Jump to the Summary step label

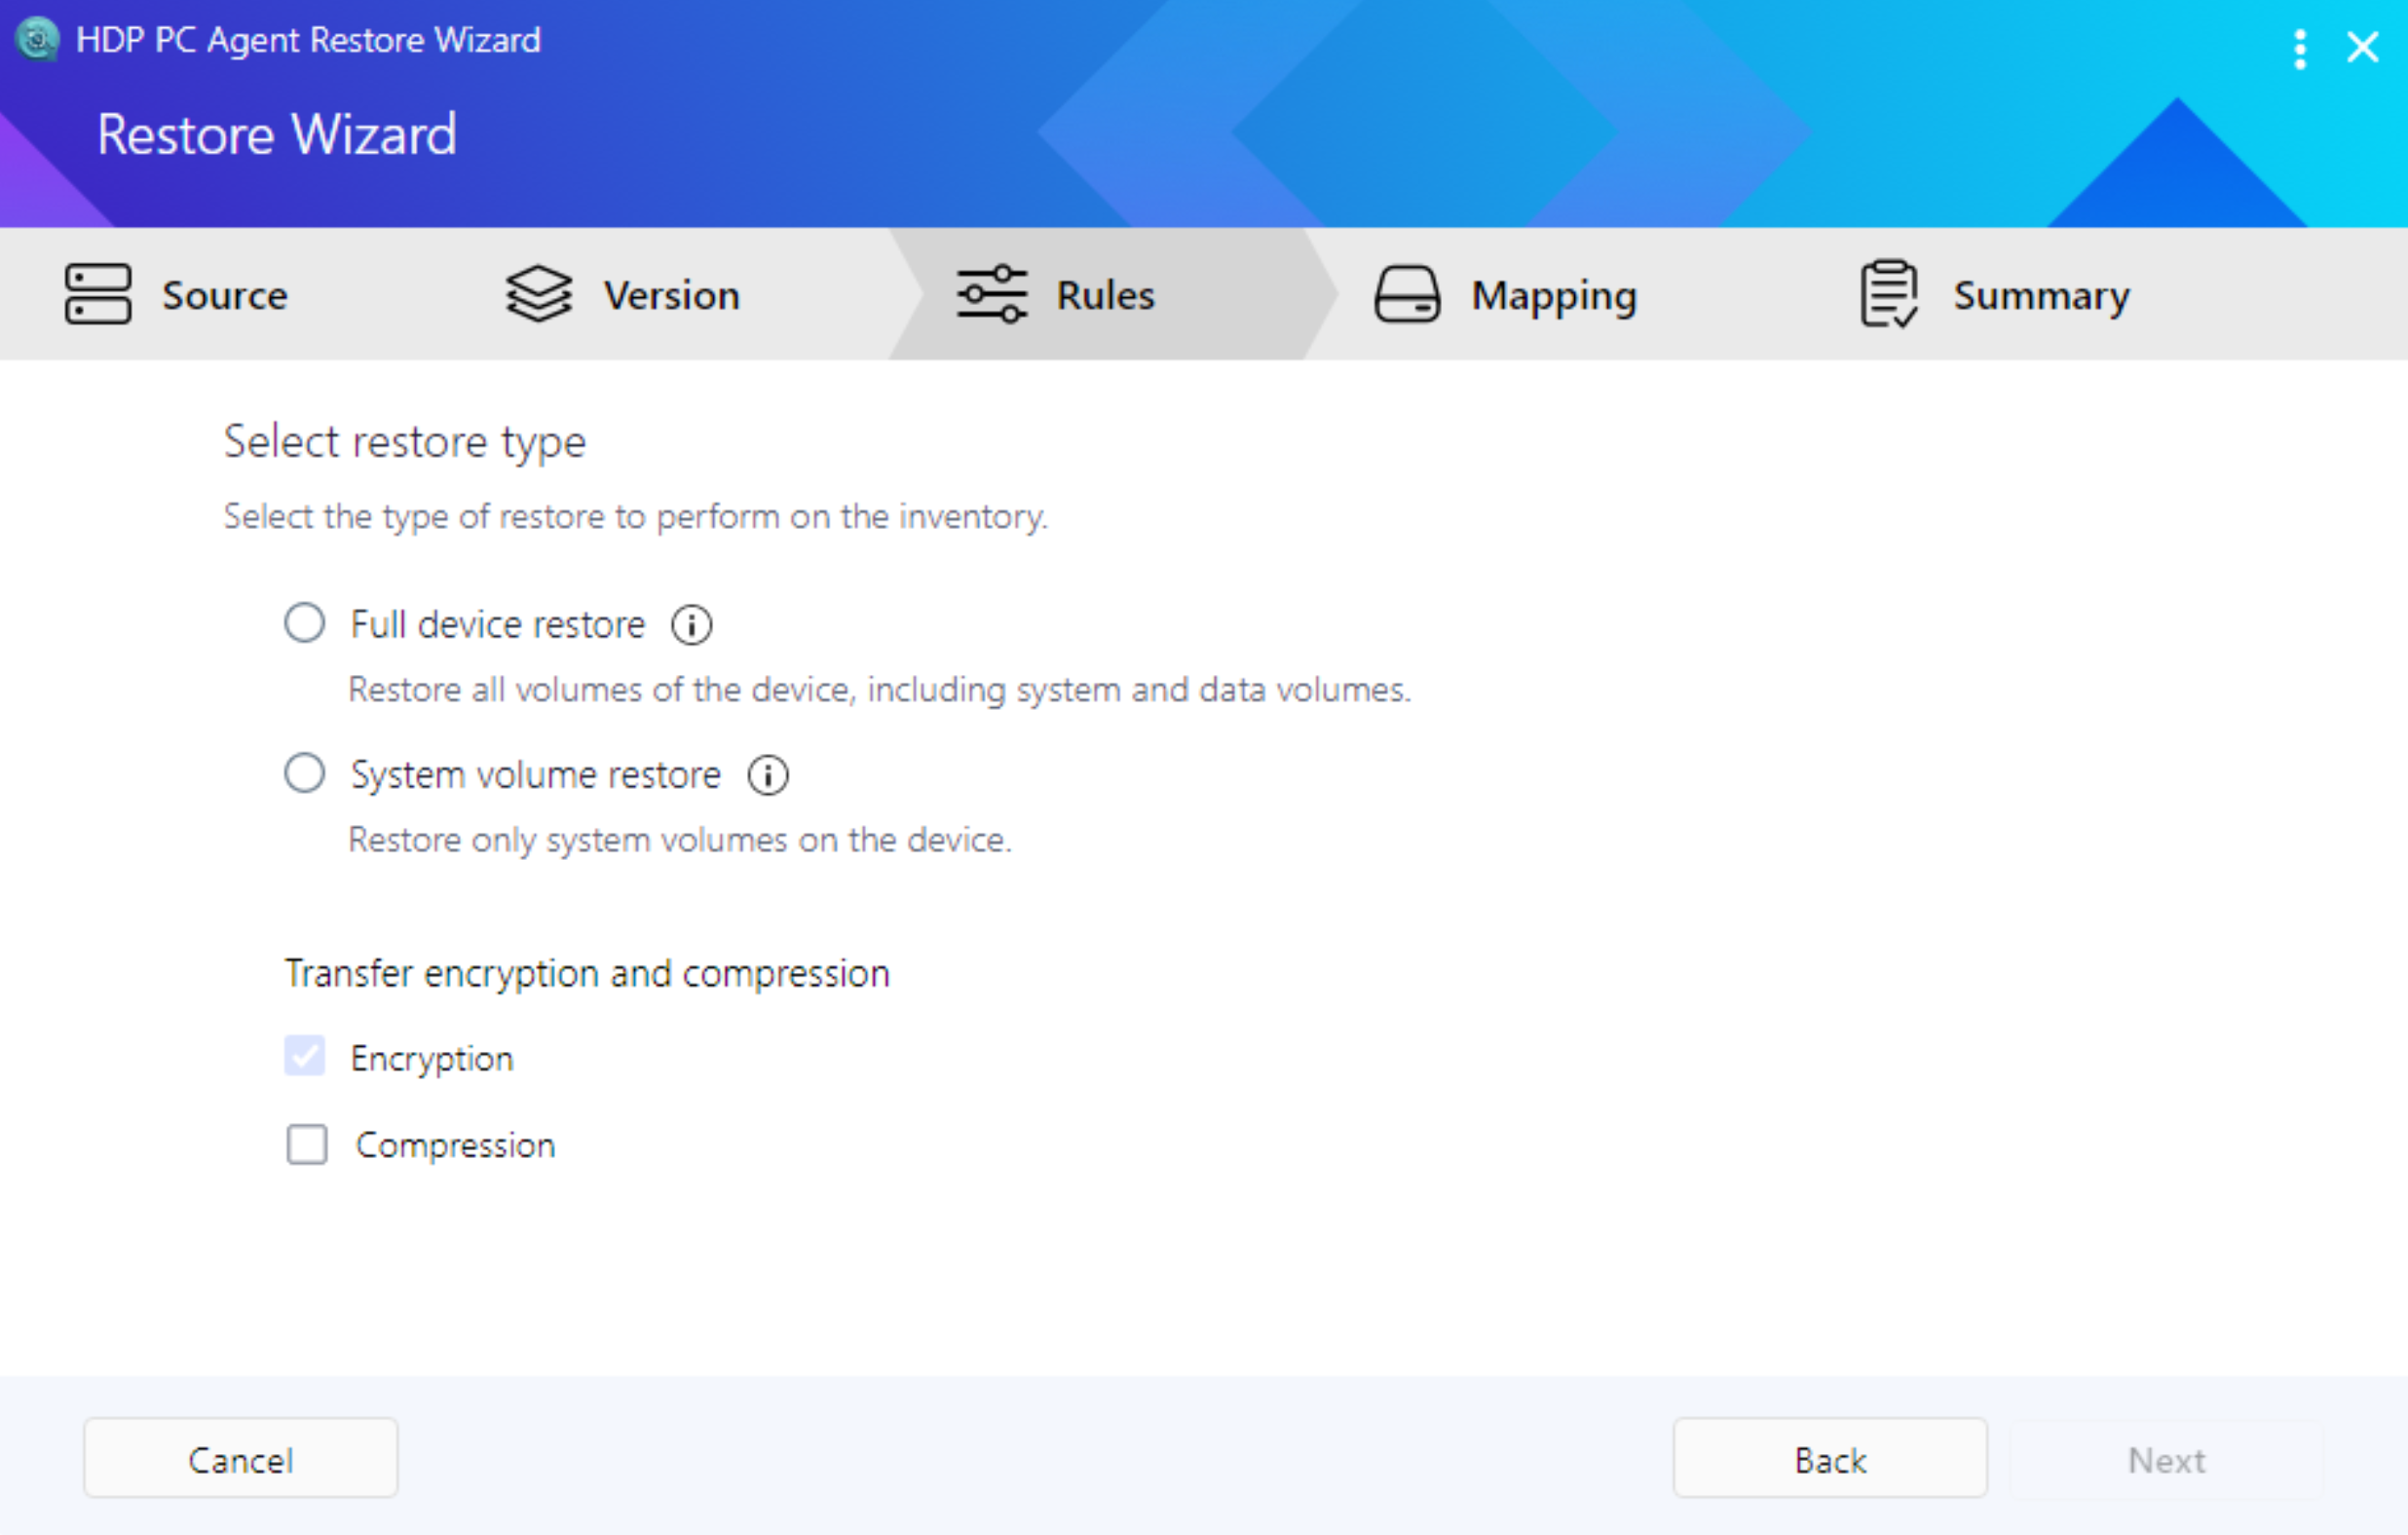tap(2041, 295)
